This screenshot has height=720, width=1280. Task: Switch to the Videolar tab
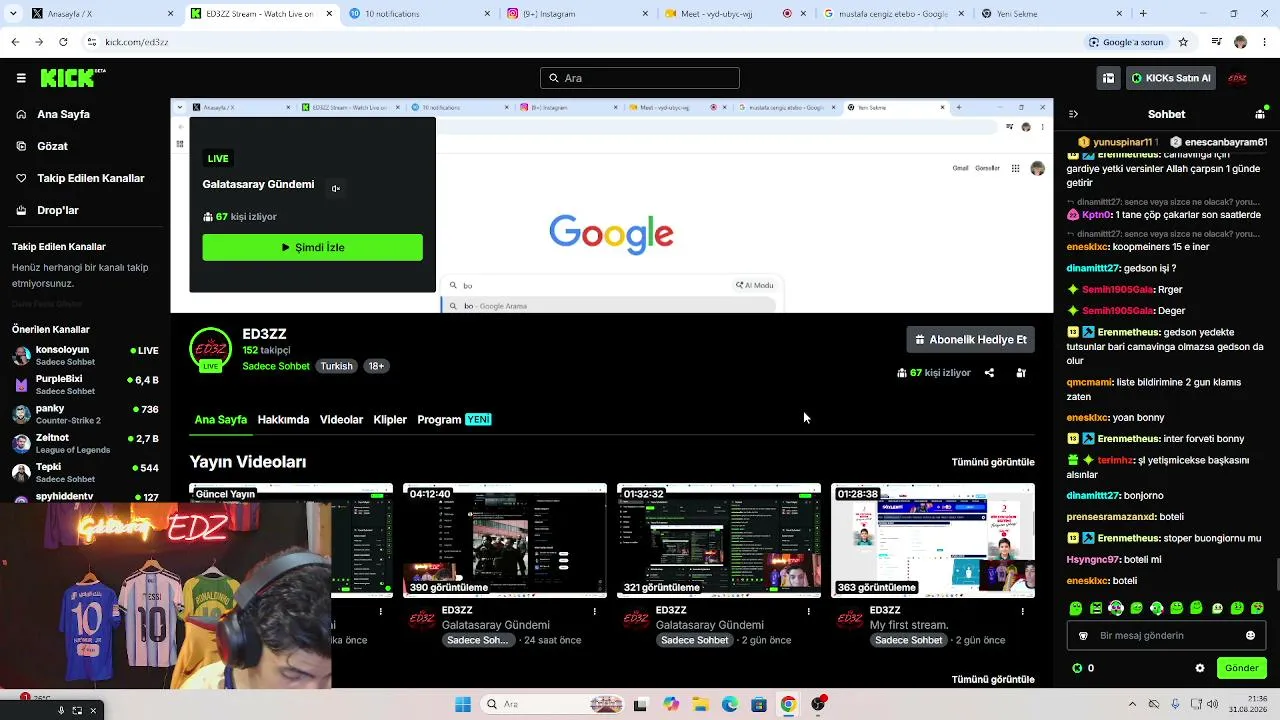click(x=341, y=420)
